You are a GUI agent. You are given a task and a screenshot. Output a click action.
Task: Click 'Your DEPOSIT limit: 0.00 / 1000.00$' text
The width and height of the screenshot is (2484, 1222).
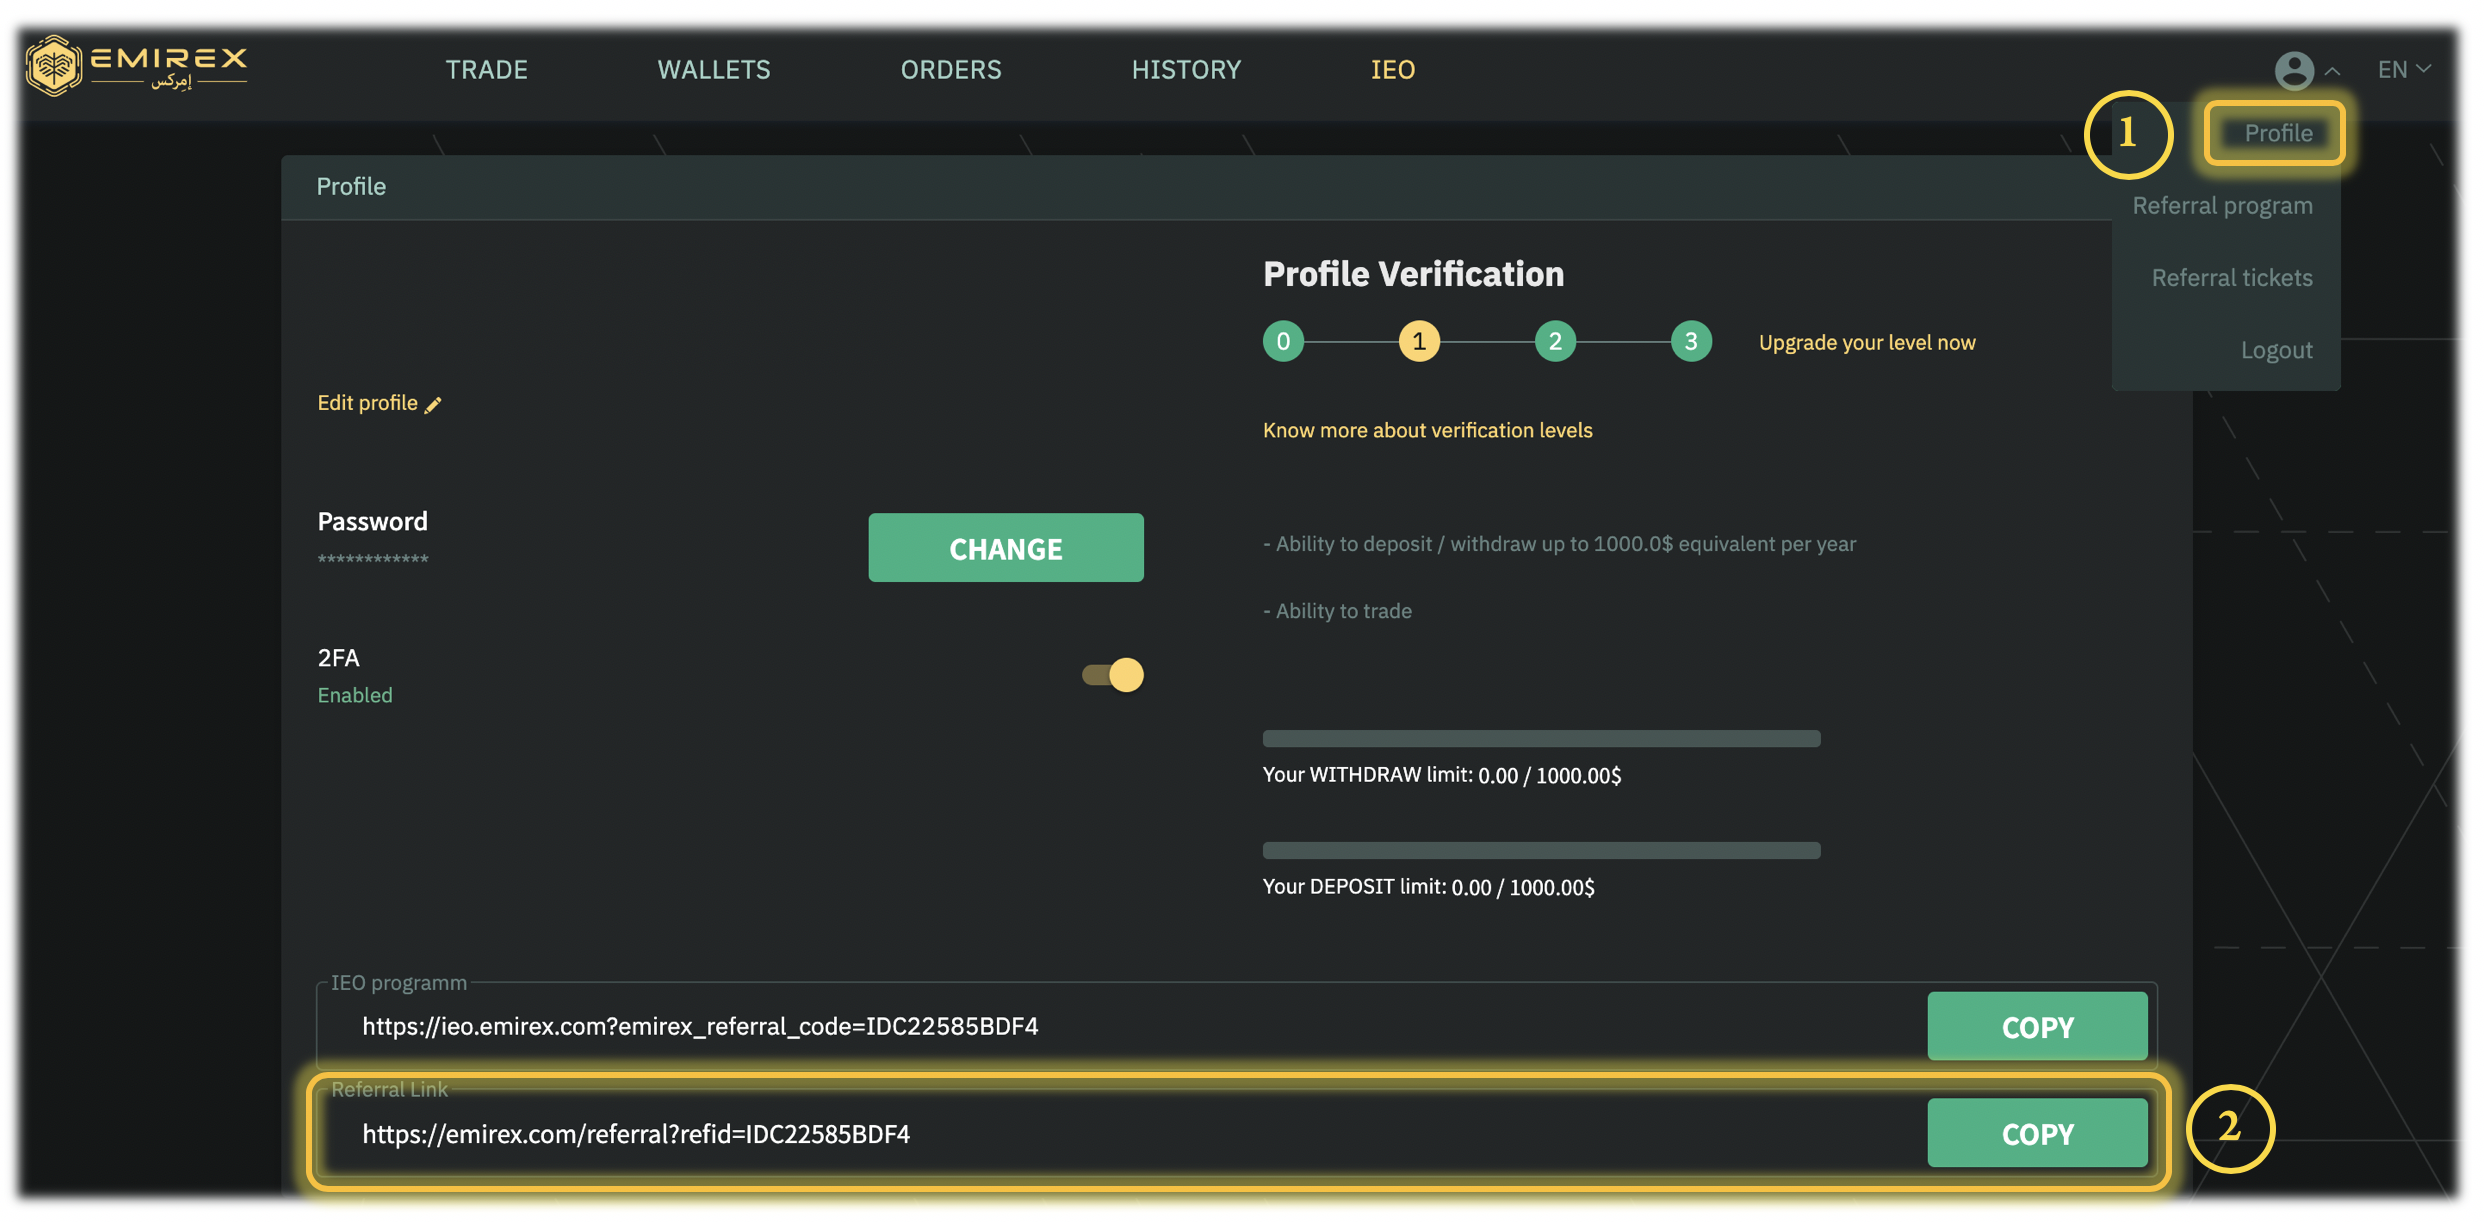[x=1428, y=887]
